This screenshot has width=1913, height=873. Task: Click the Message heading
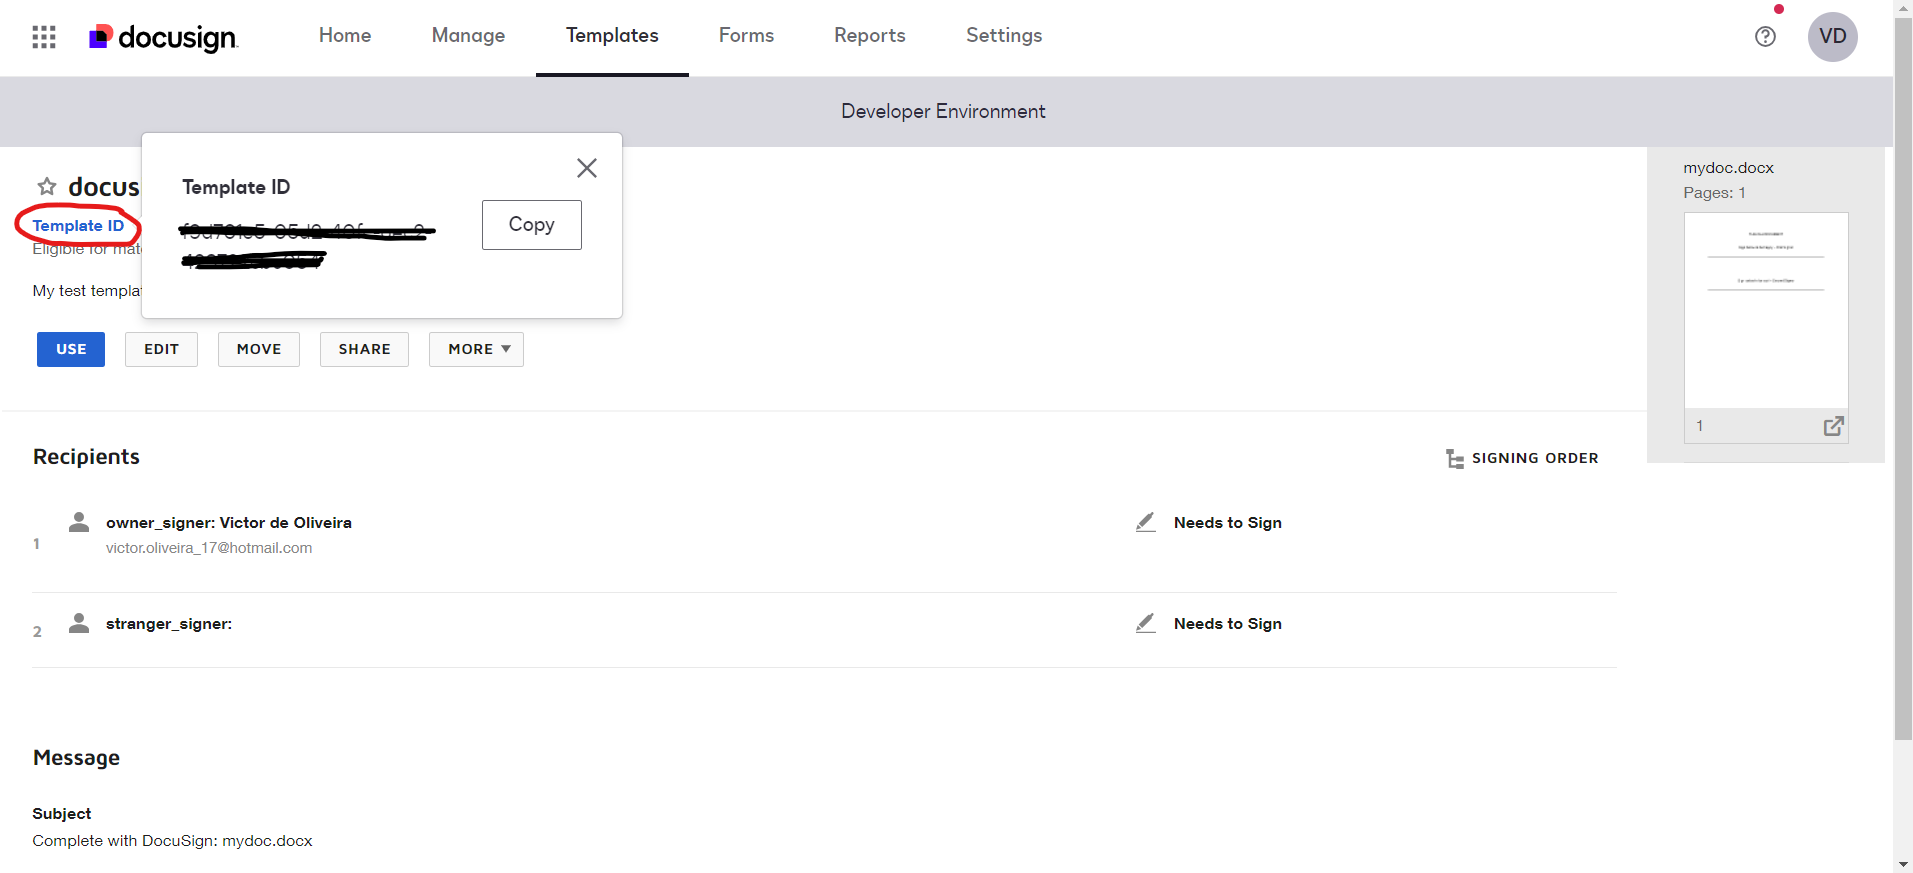76,757
